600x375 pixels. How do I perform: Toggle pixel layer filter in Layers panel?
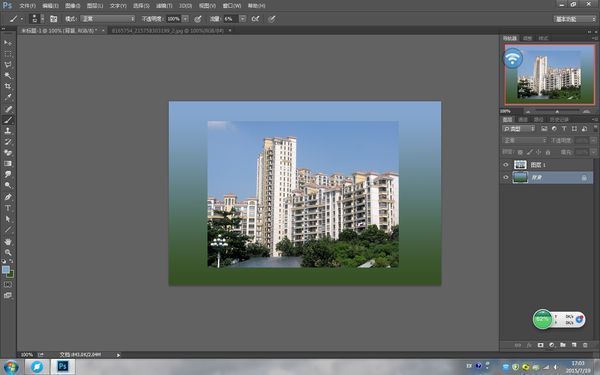click(x=544, y=129)
